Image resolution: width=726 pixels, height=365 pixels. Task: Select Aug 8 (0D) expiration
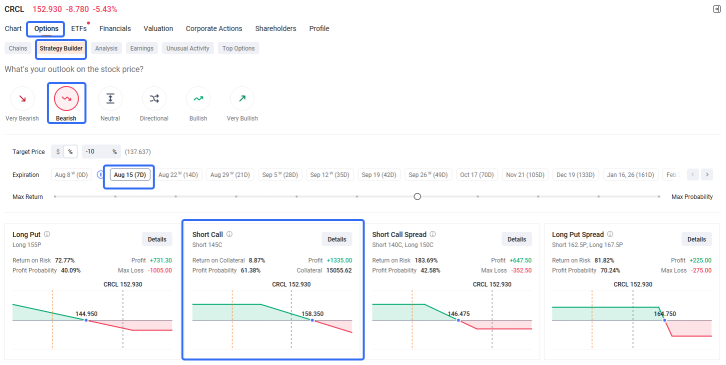point(71,175)
